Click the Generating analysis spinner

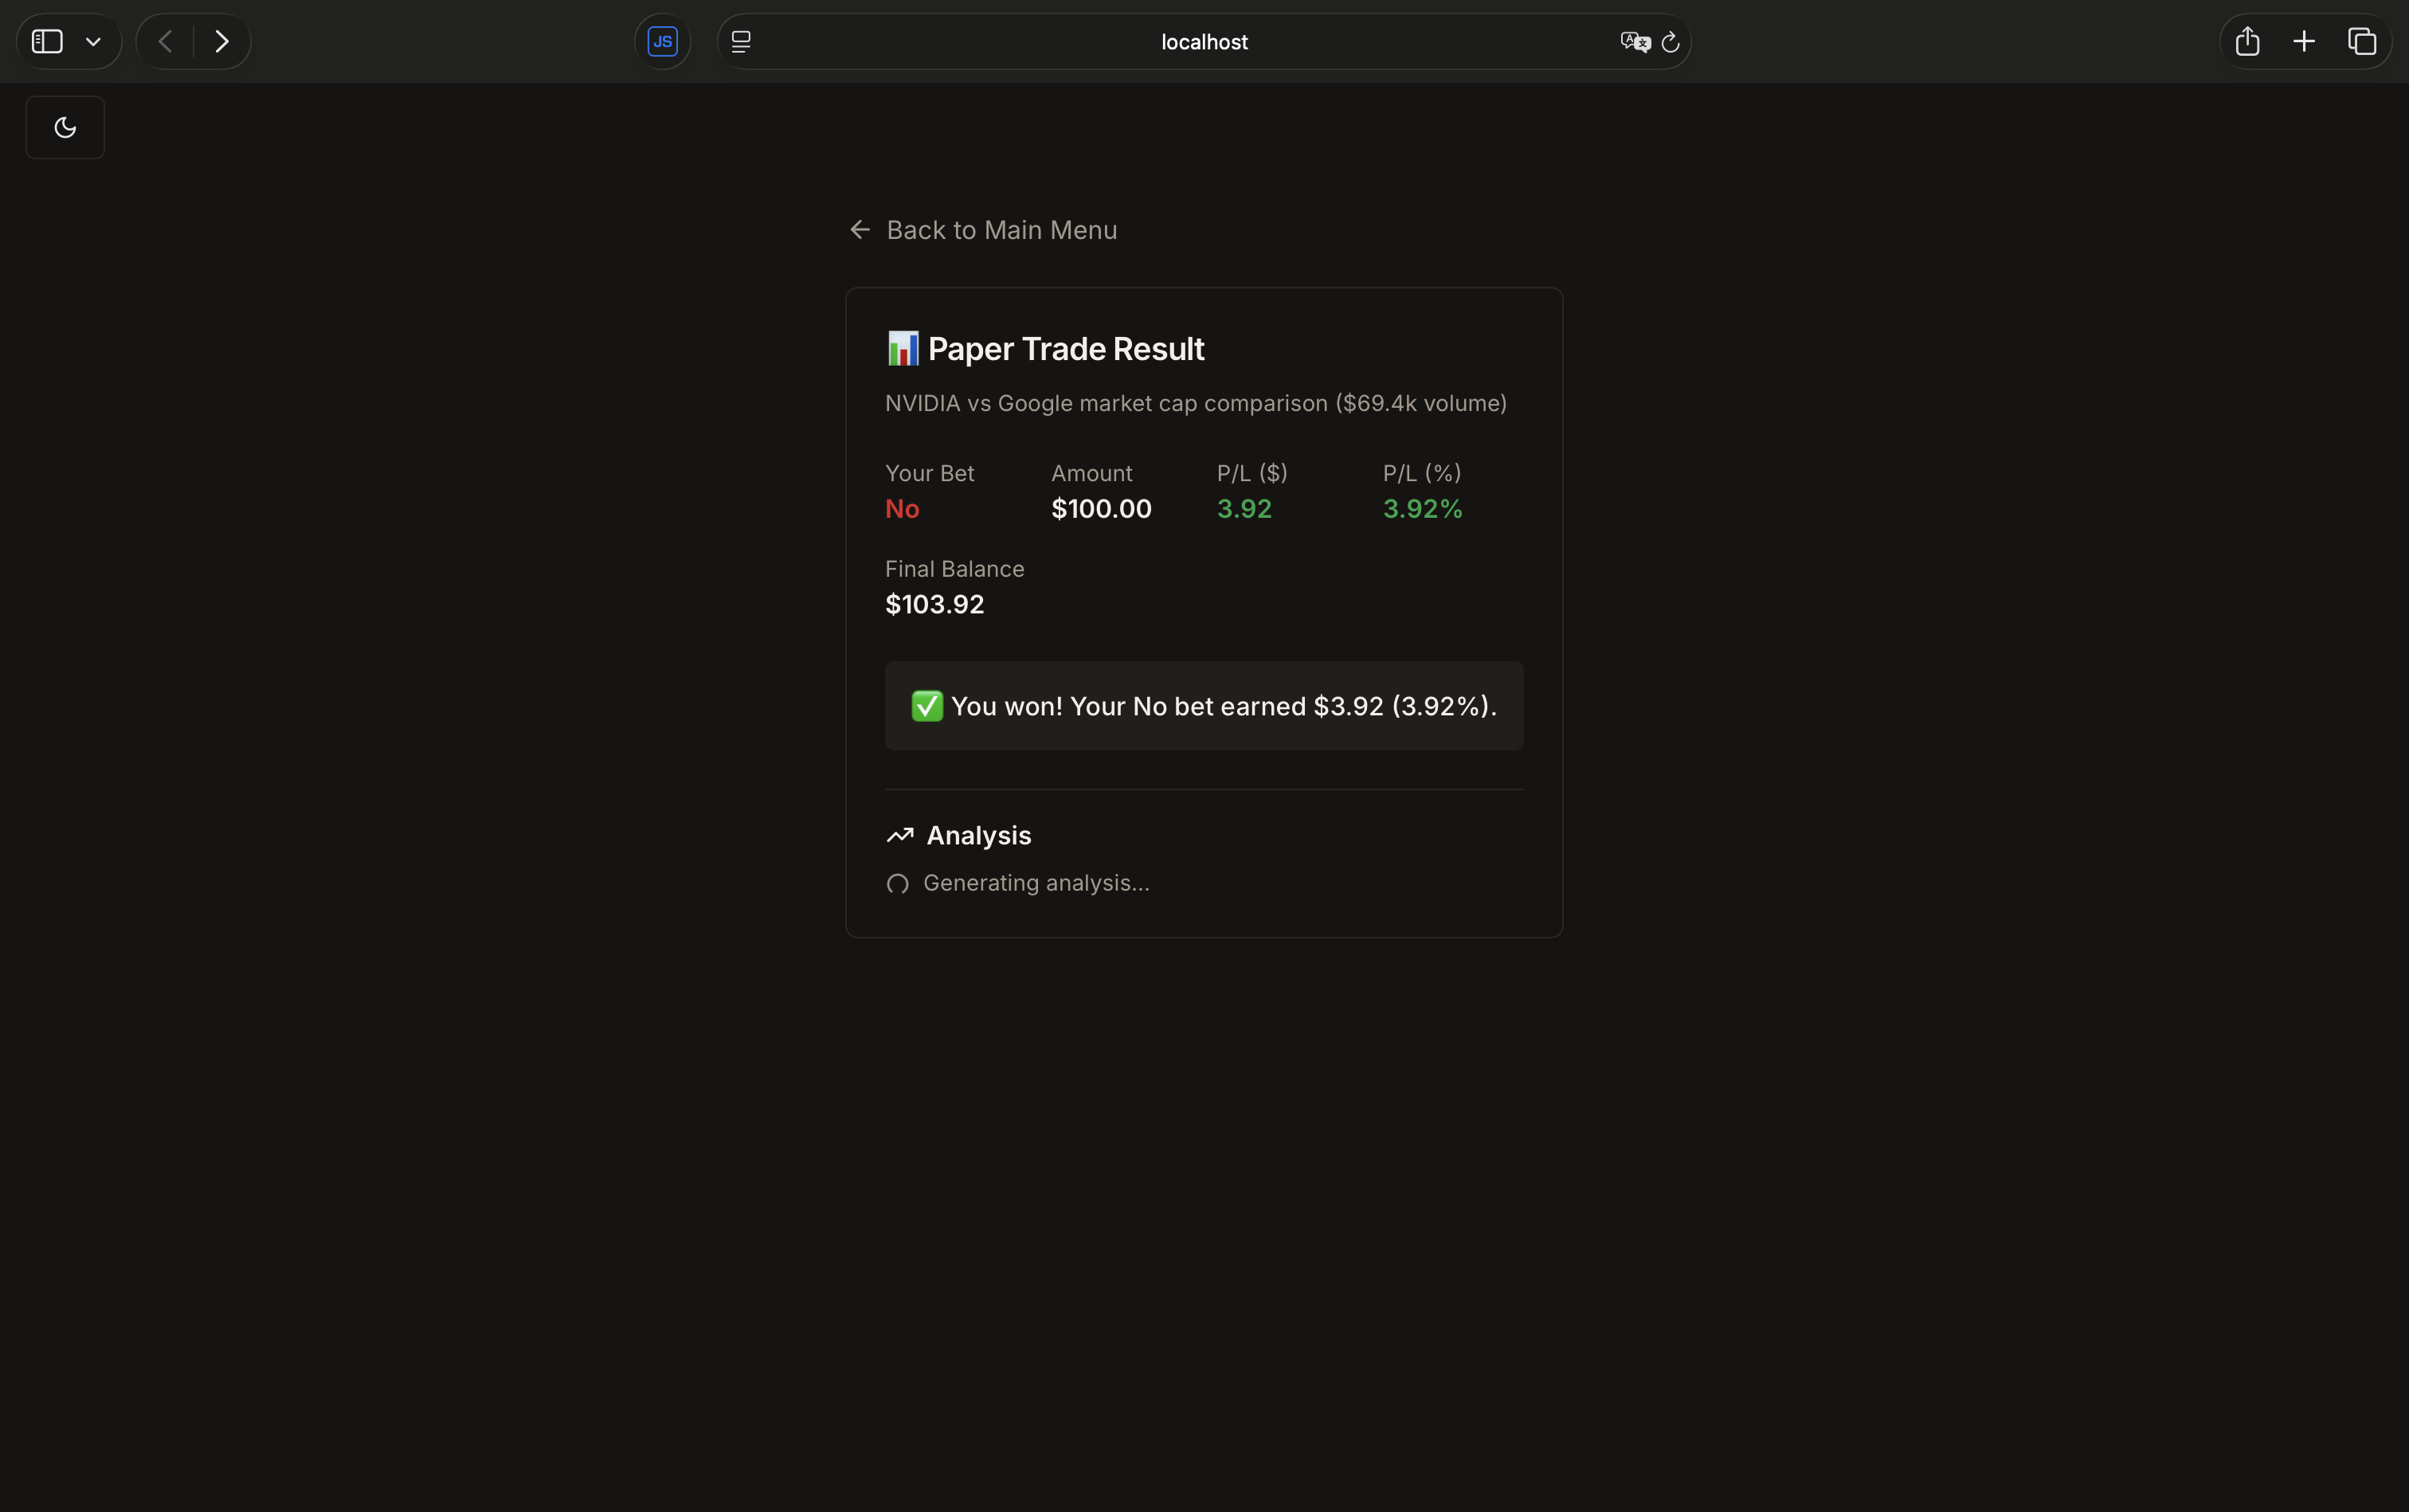(x=898, y=884)
